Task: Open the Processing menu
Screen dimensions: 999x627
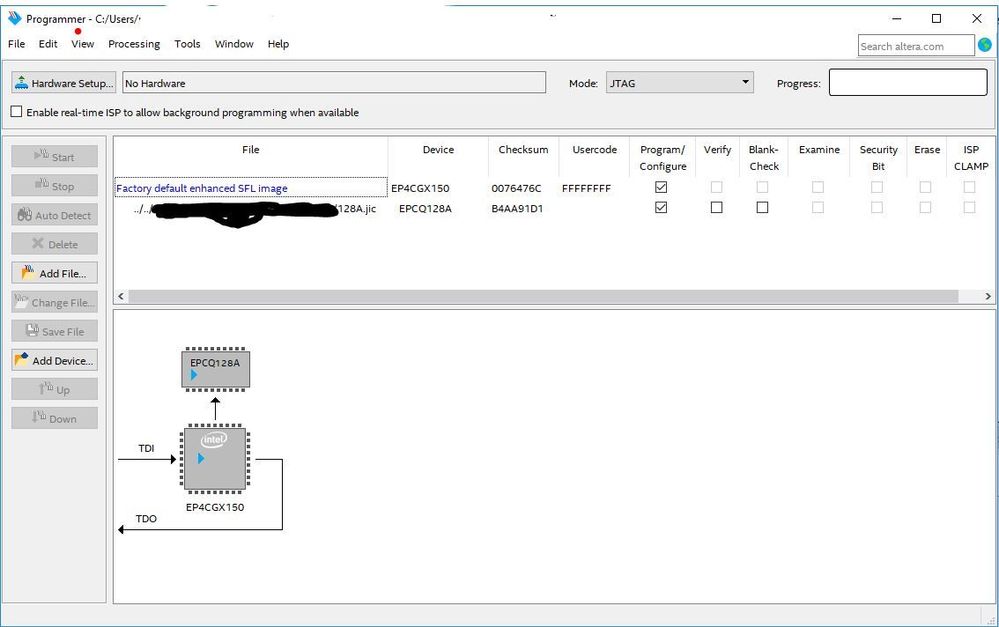Action: [134, 44]
